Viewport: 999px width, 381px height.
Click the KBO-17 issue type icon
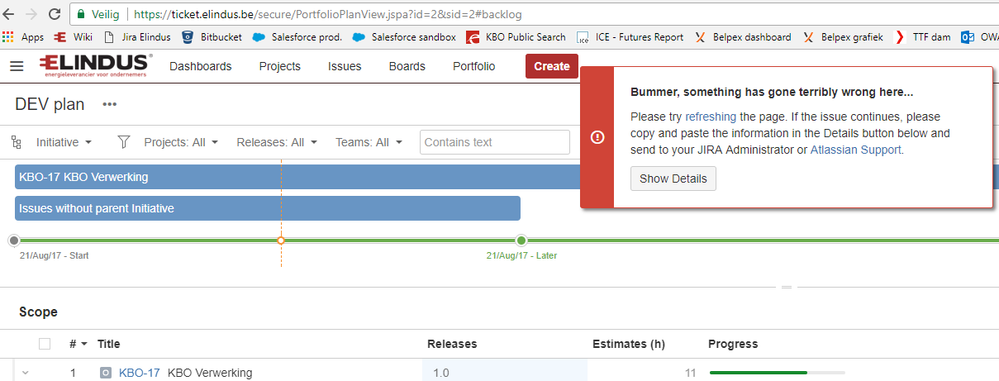coord(106,373)
